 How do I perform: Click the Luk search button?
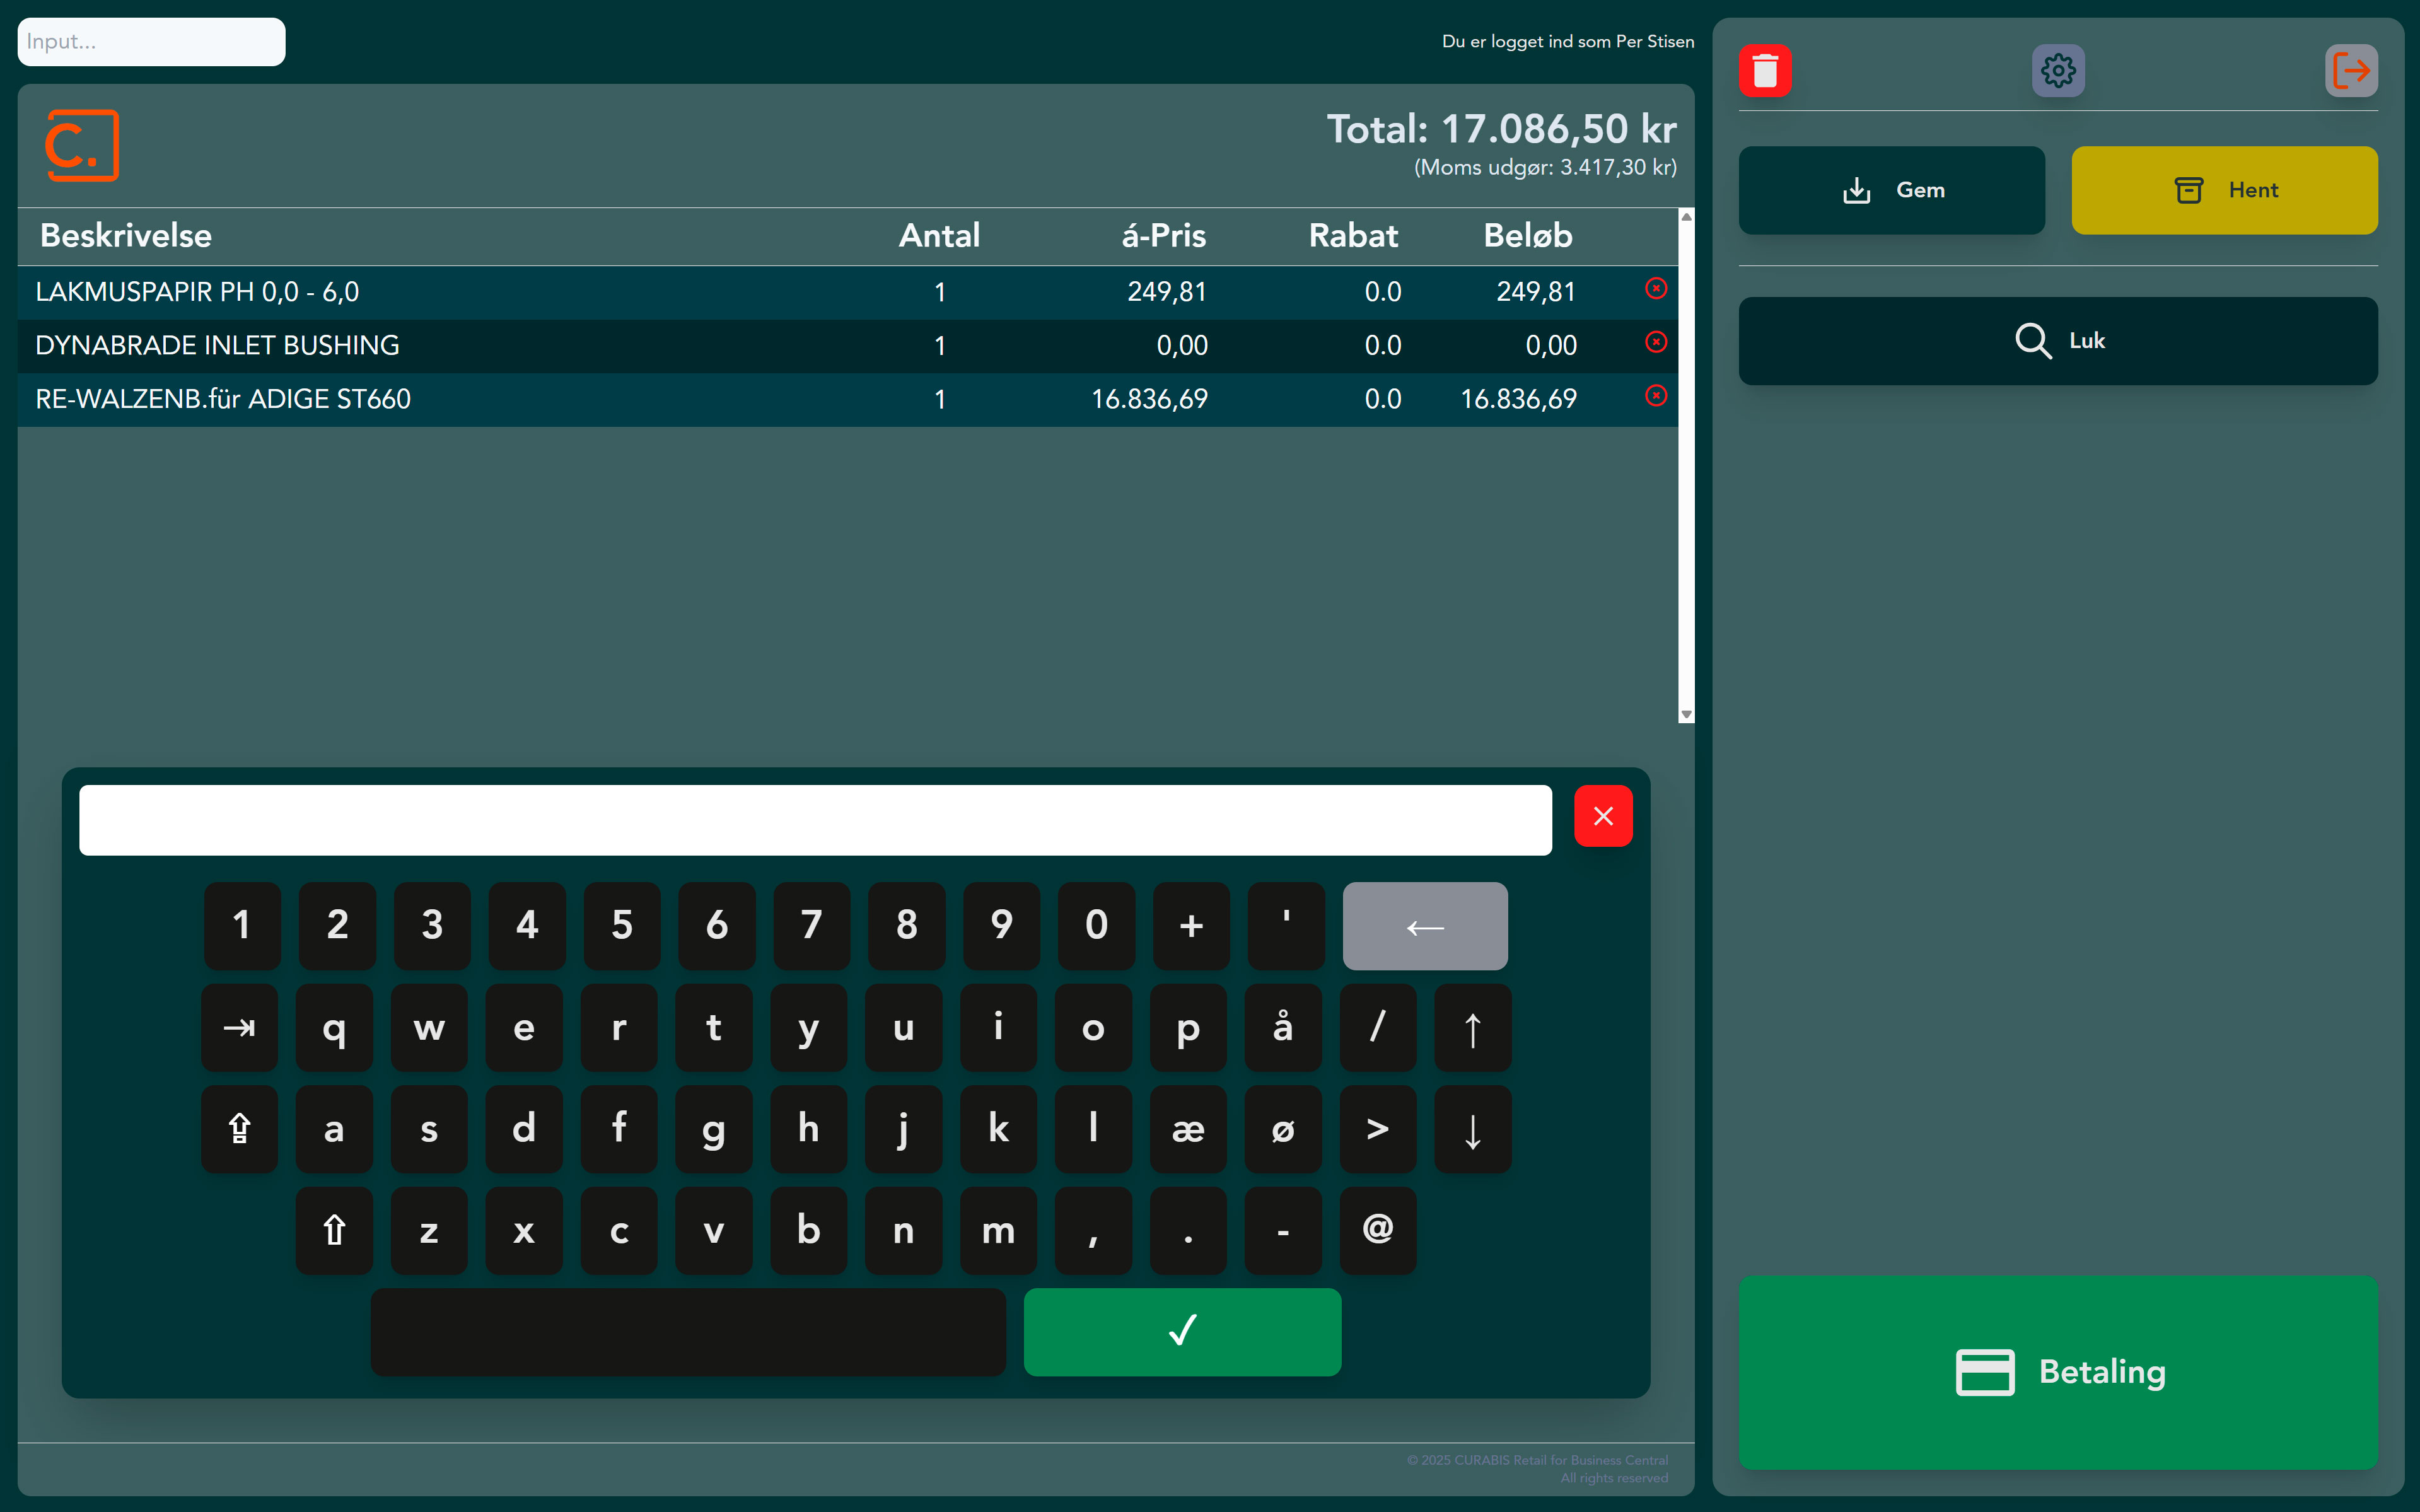click(2057, 341)
